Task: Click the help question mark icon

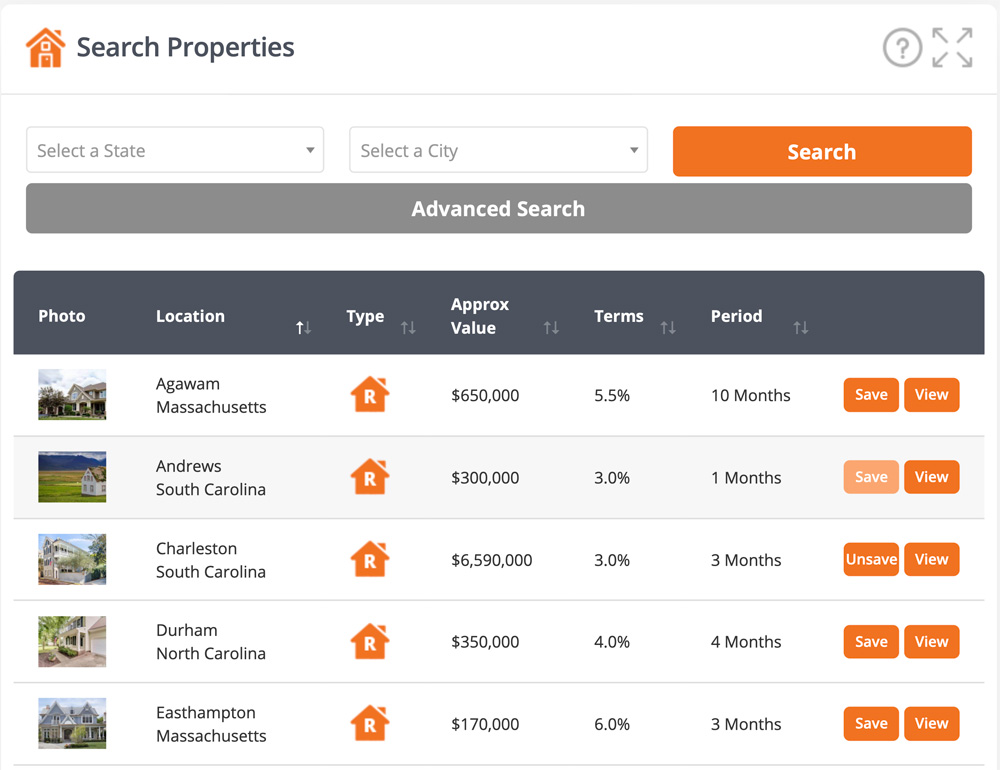Action: [x=901, y=48]
